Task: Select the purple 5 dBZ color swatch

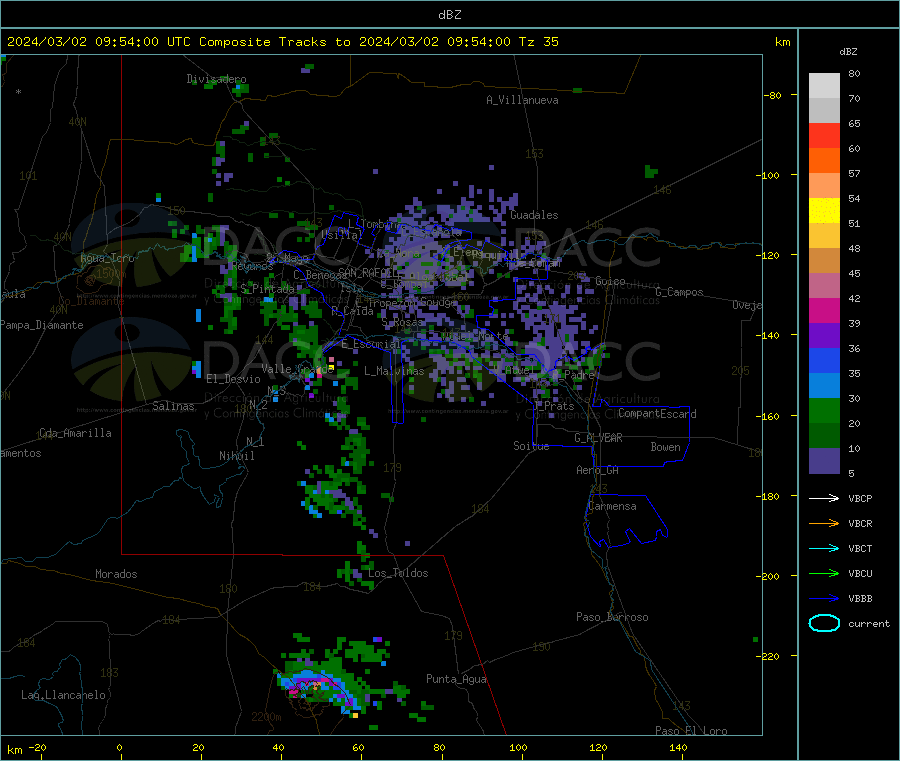Action: pos(824,461)
